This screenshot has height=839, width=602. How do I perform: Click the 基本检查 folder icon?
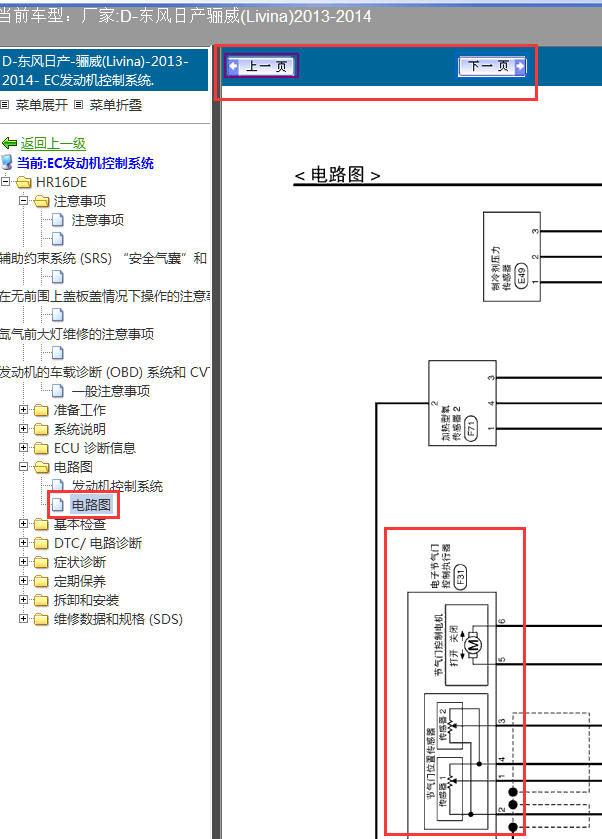coord(41,524)
